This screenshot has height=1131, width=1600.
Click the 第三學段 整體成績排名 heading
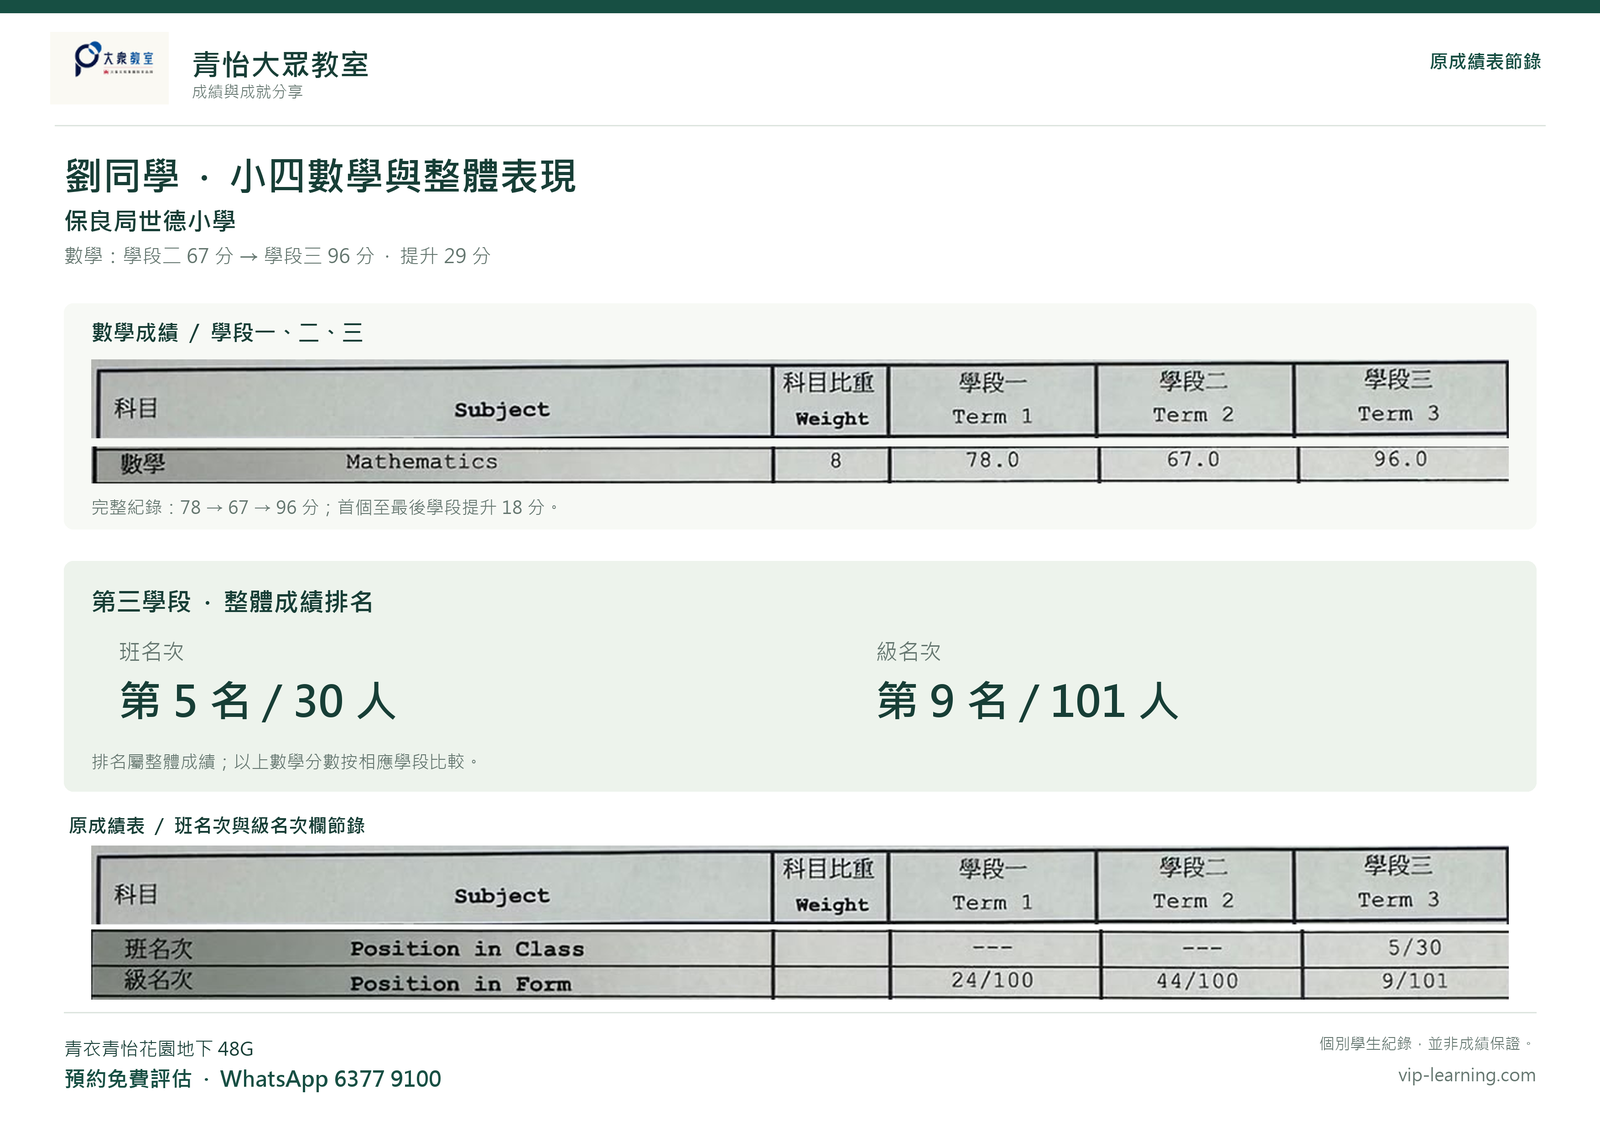click(232, 602)
